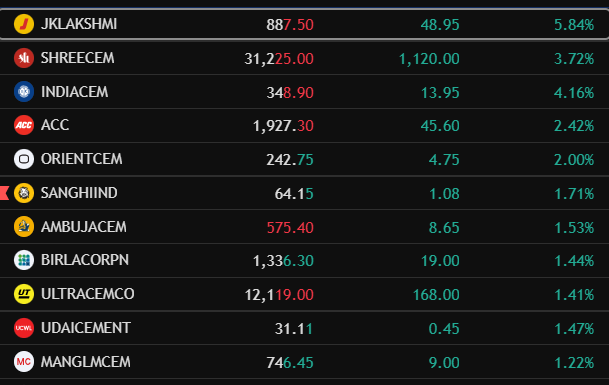Click the percent change 1.47%
Viewport: 609px width, 385px height.
(574, 329)
